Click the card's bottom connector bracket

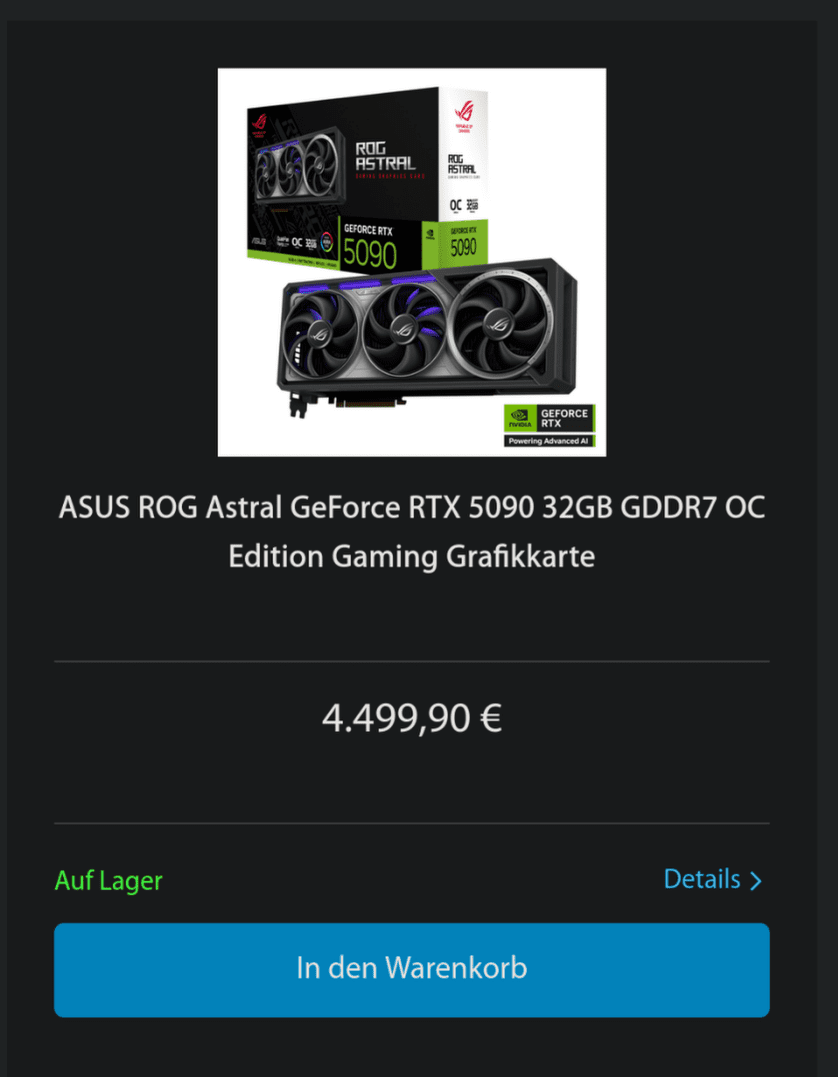tap(297, 407)
